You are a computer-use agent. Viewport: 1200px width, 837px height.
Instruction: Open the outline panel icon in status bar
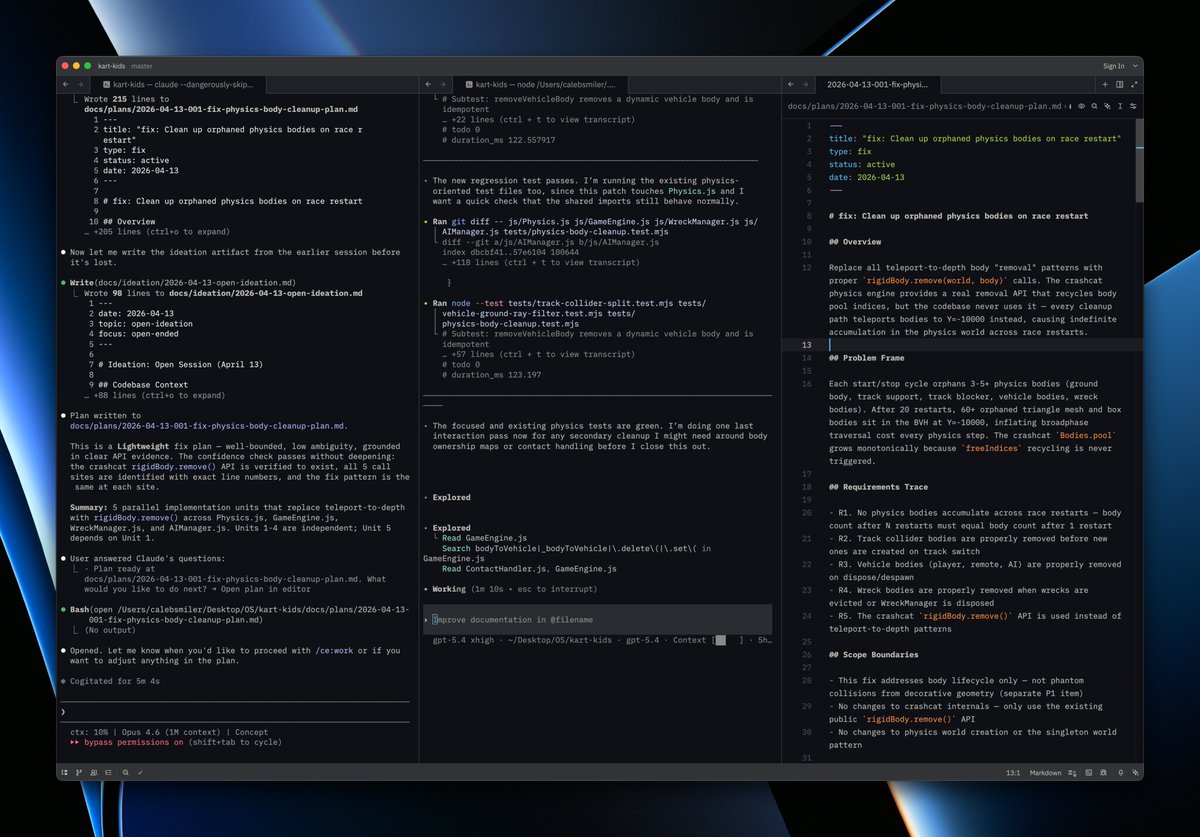tap(108, 773)
